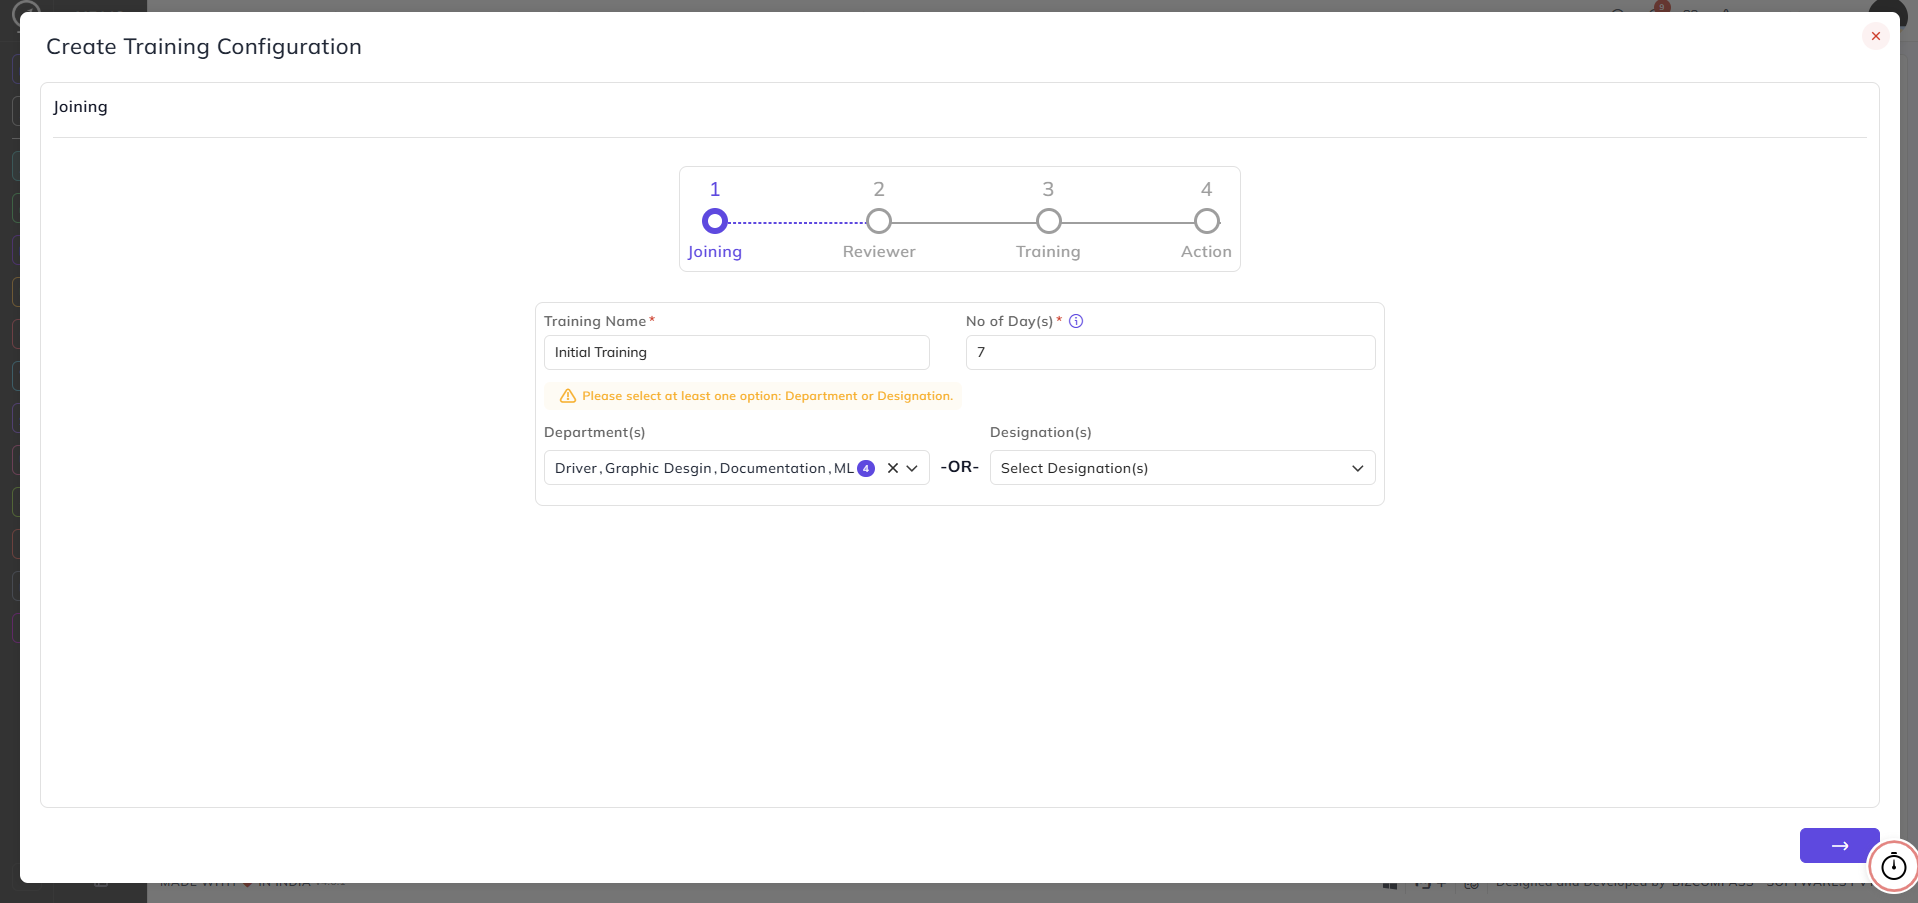Click the warning triangle icon in the alert
Viewport: 1918px width, 903px height.
pyautogui.click(x=568, y=396)
